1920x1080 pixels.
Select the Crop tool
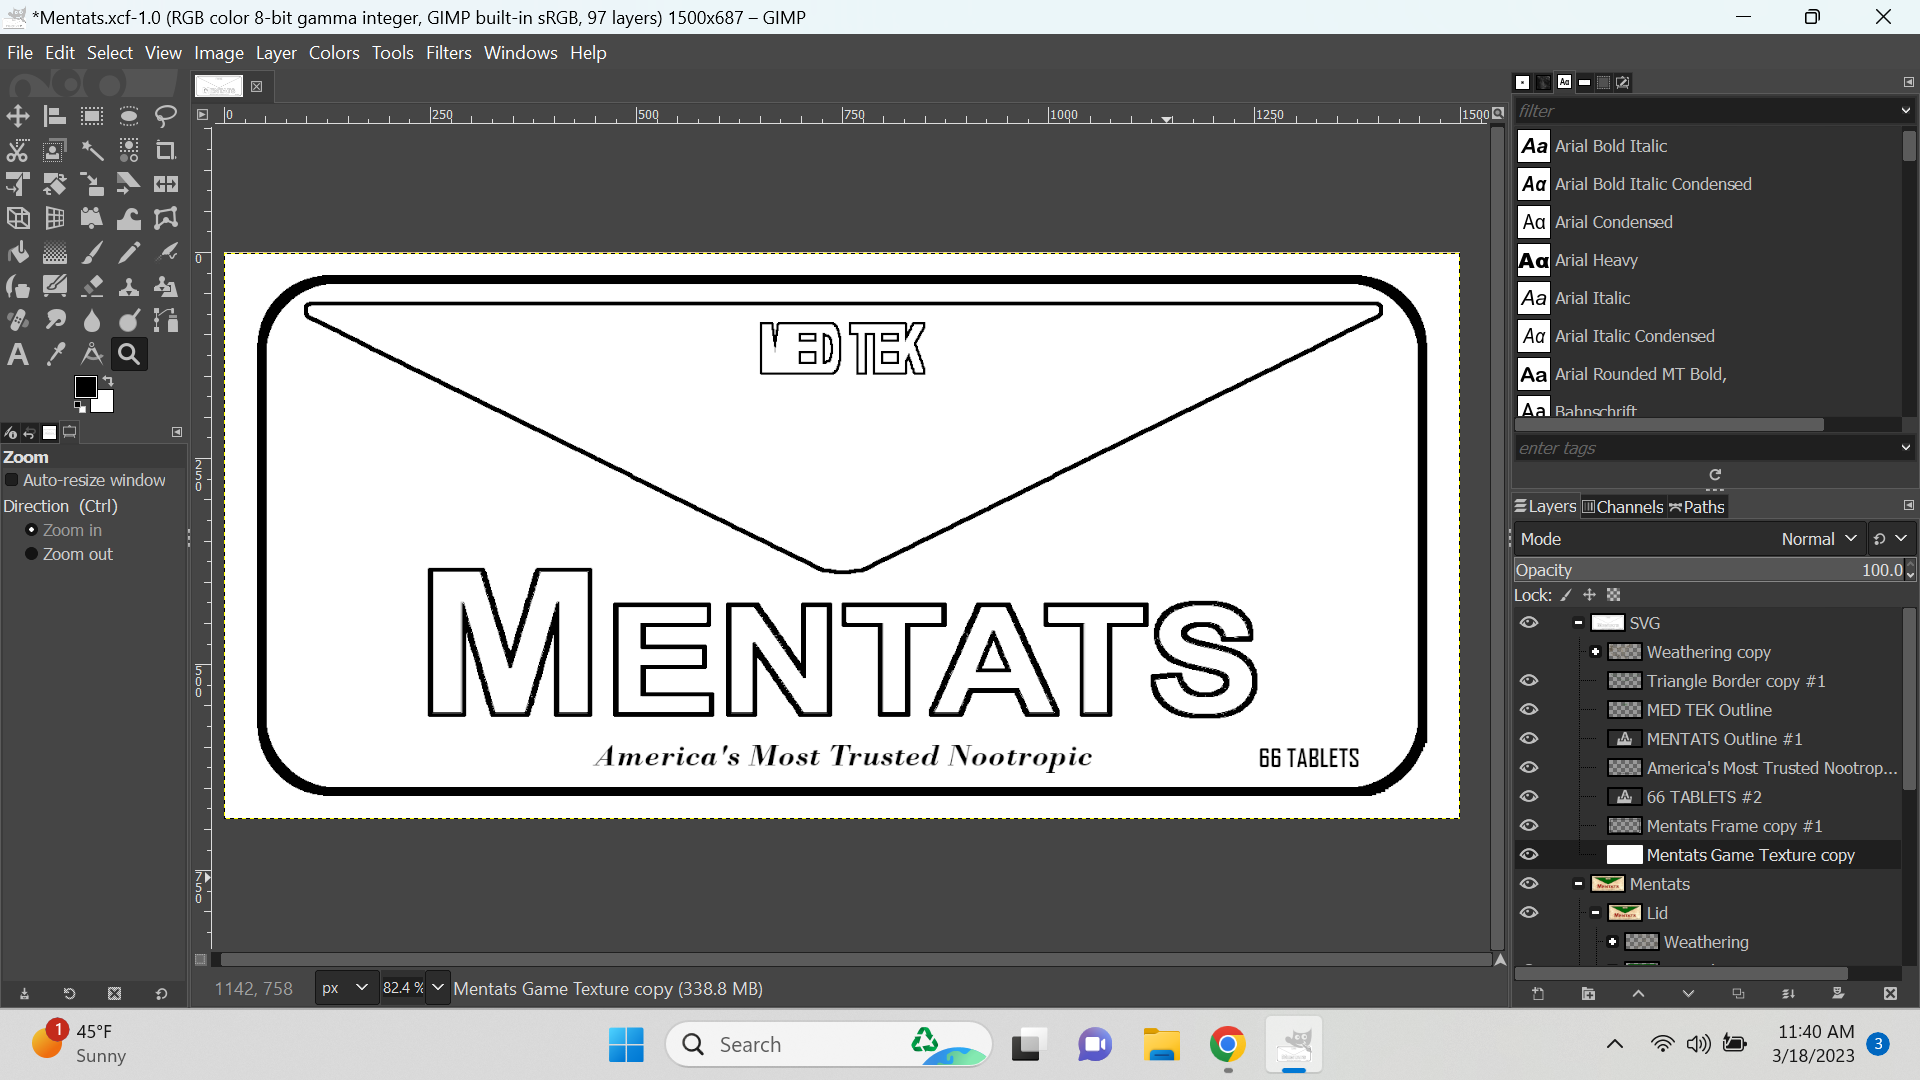click(x=166, y=150)
